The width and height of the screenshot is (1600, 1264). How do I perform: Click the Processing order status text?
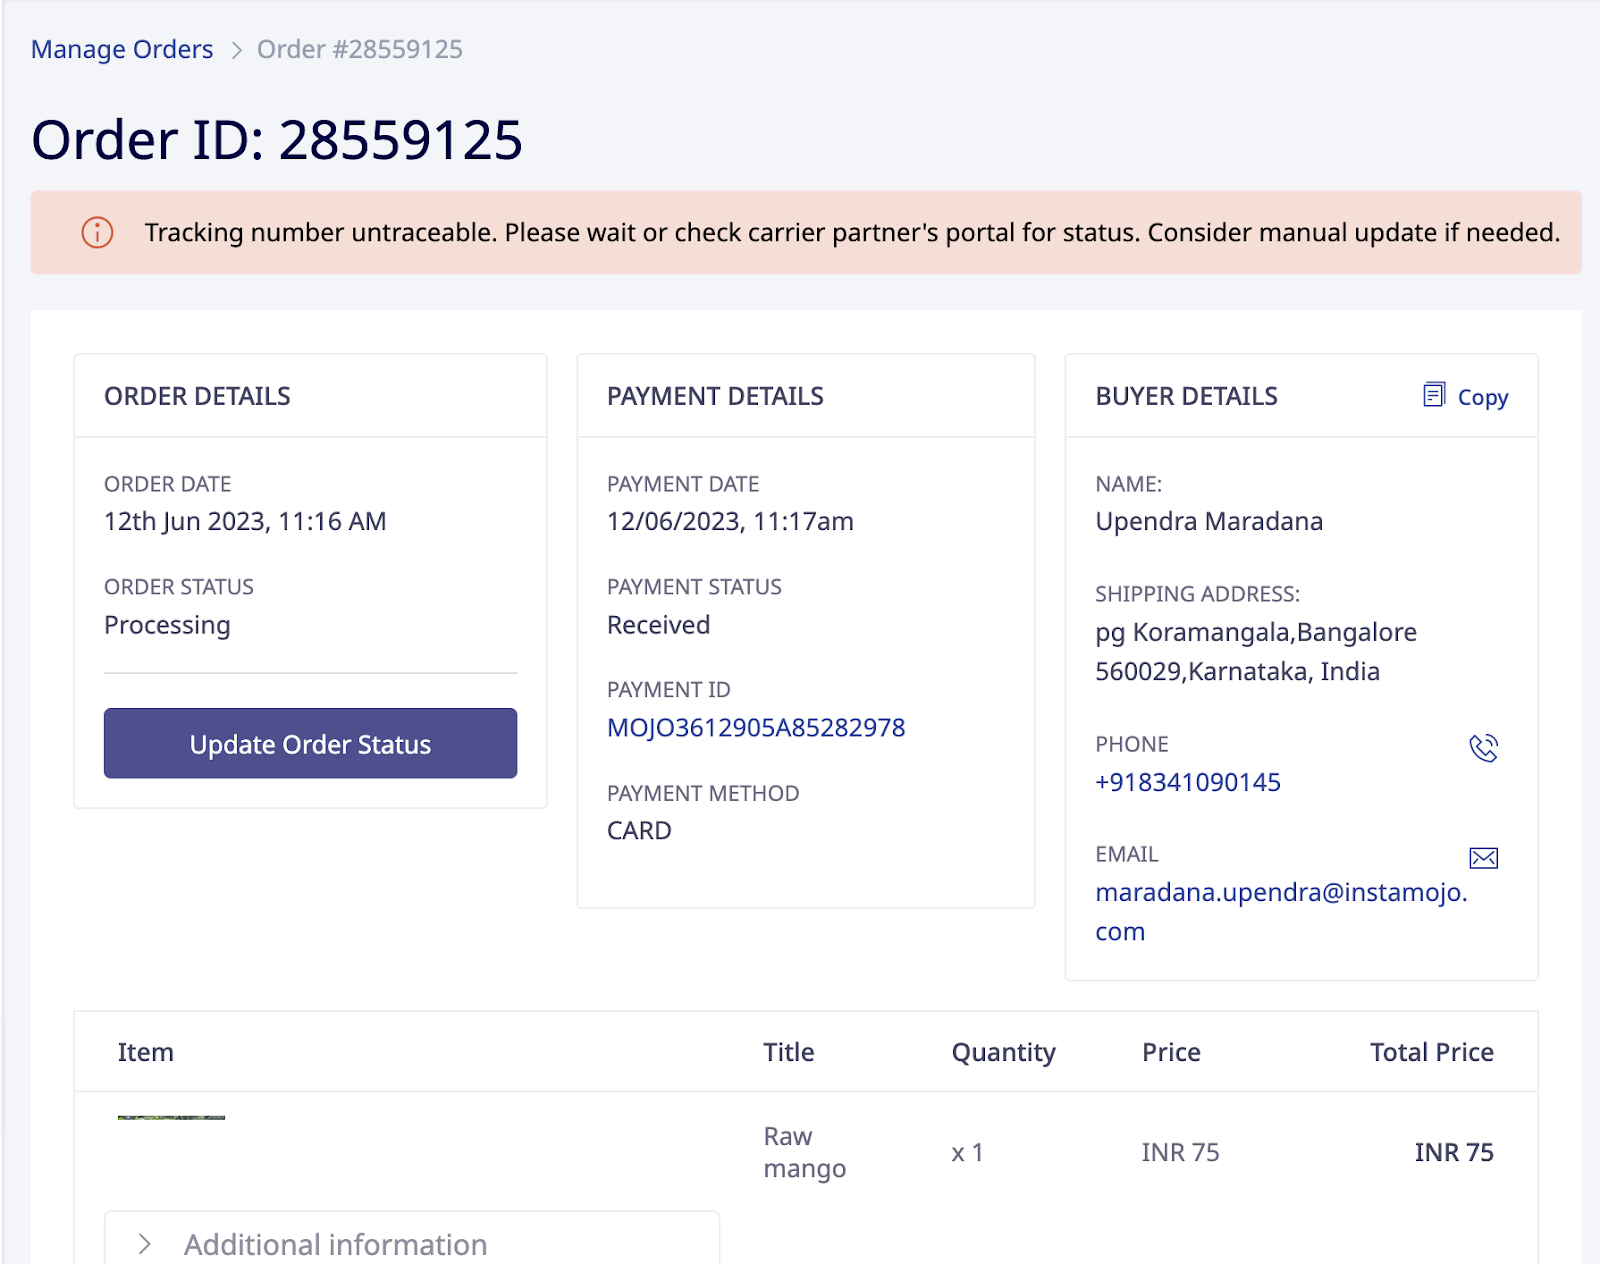pos(167,625)
